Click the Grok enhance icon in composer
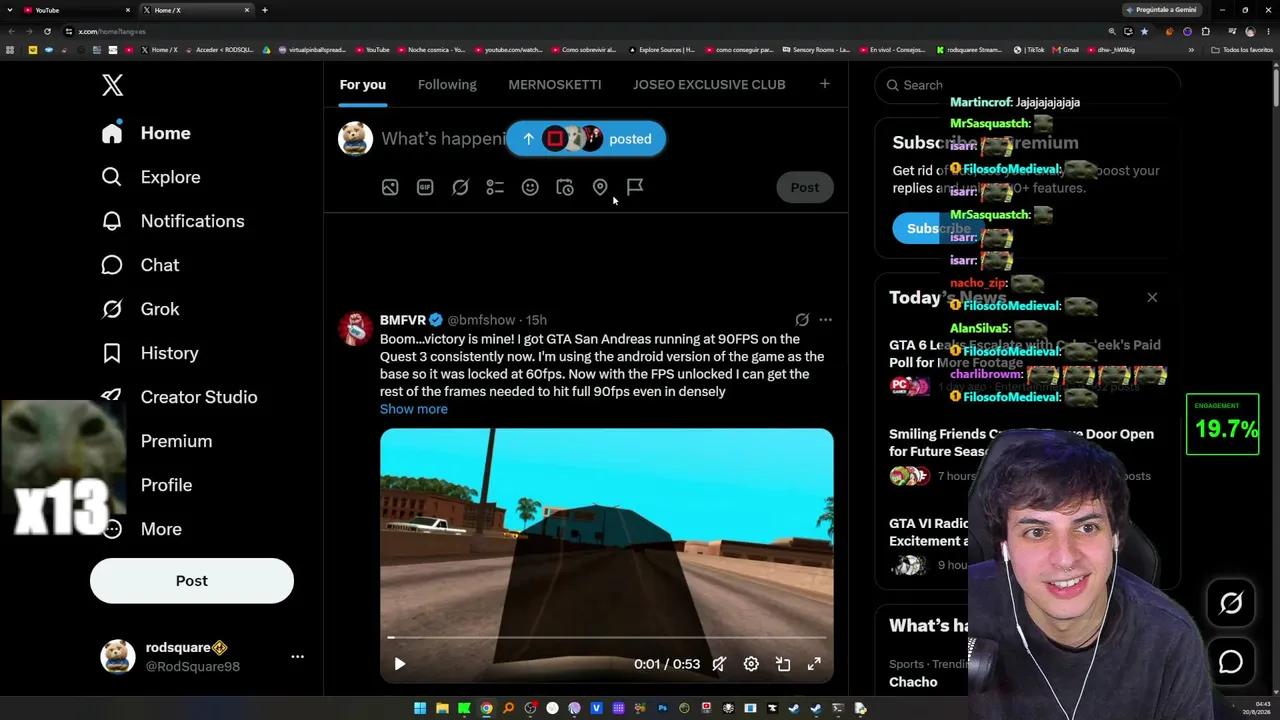The width and height of the screenshot is (1280, 720). pyautogui.click(x=460, y=187)
